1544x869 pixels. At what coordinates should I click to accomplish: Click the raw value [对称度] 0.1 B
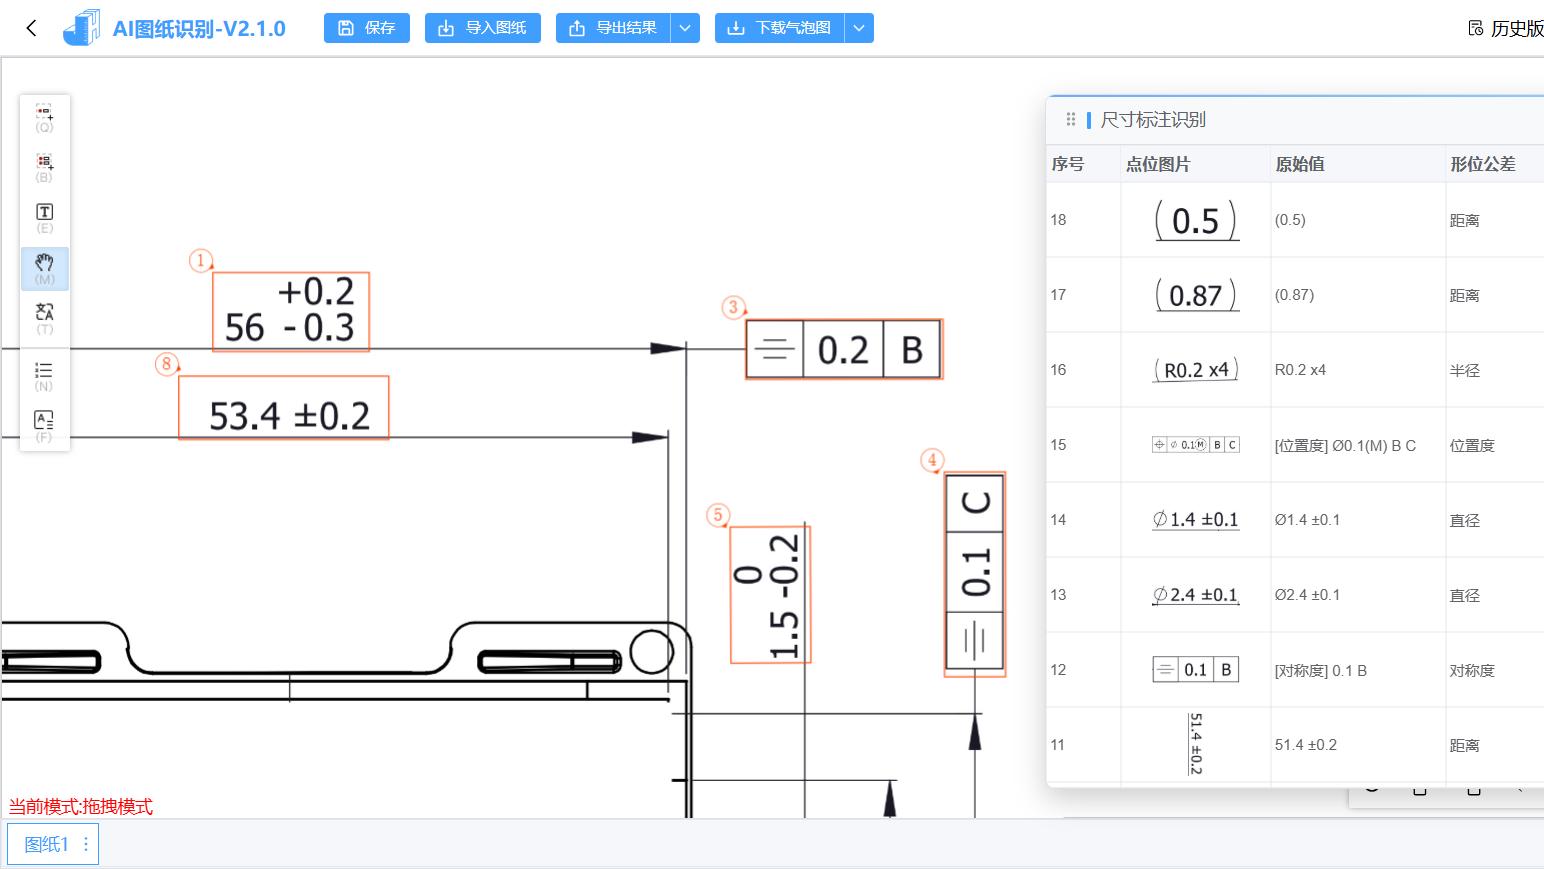click(1320, 670)
